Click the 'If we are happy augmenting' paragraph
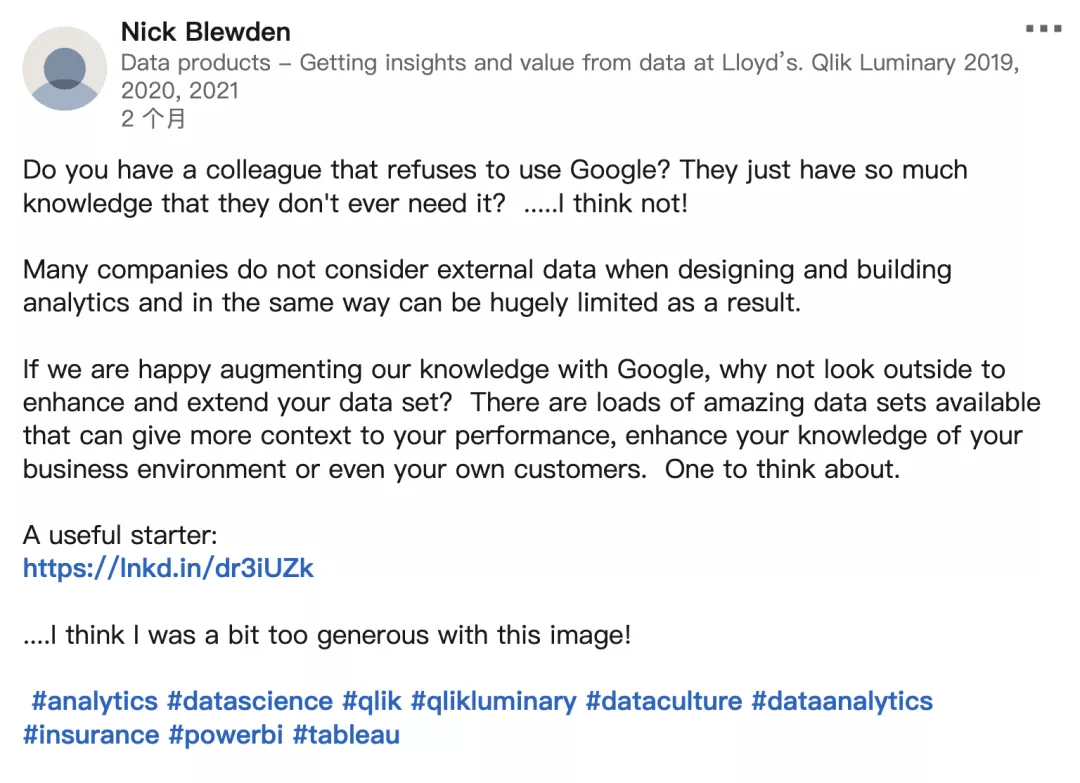The width and height of the screenshot is (1080, 783). [x=531, y=419]
